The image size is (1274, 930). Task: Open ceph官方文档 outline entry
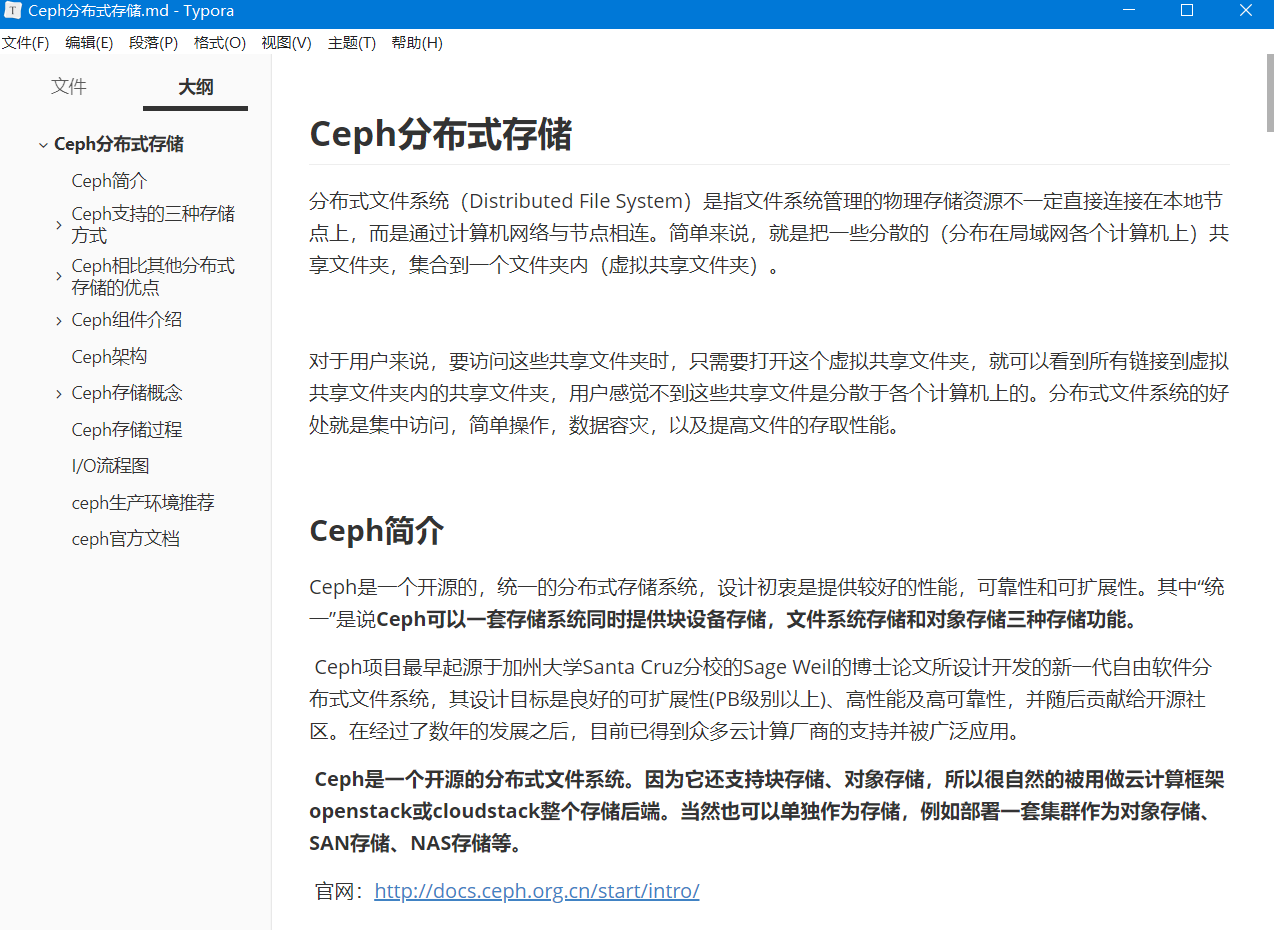click(x=126, y=539)
